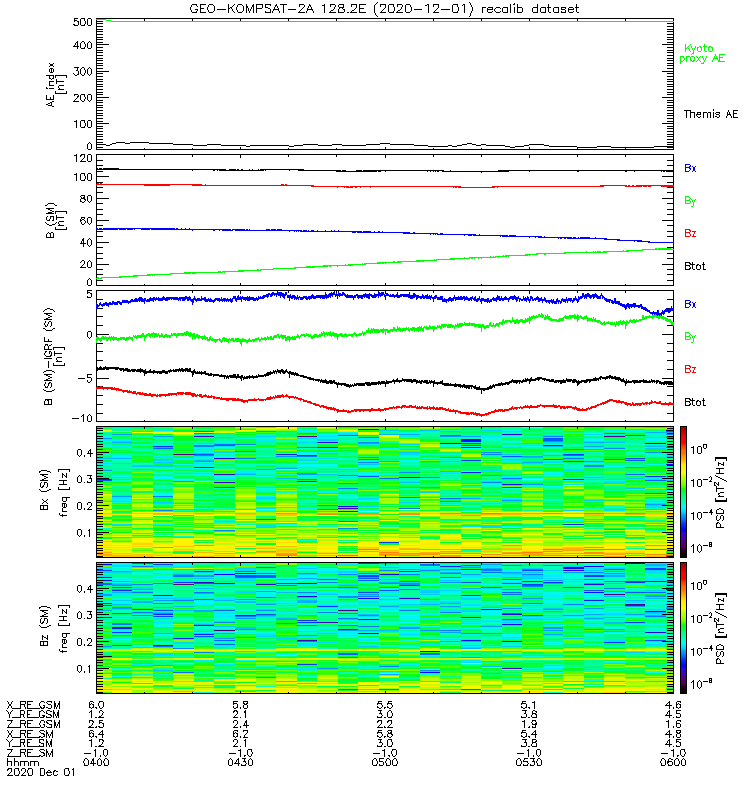Click the X_RE_GSM ephemeris row label
This screenshot has height=800, width=750.
coord(33,705)
